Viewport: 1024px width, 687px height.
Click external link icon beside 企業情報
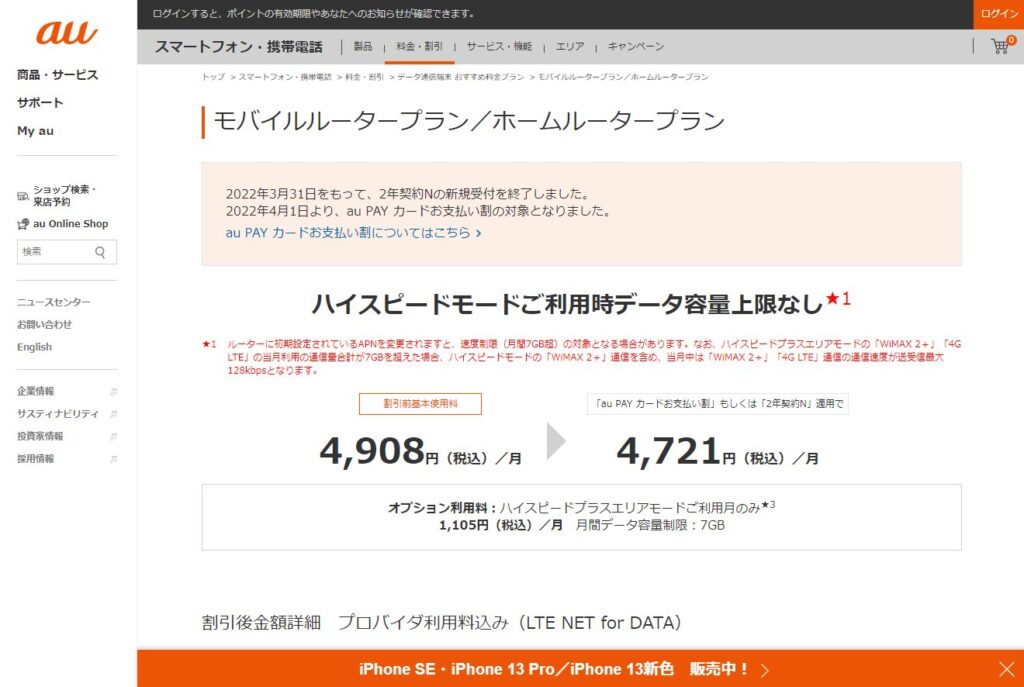point(114,392)
